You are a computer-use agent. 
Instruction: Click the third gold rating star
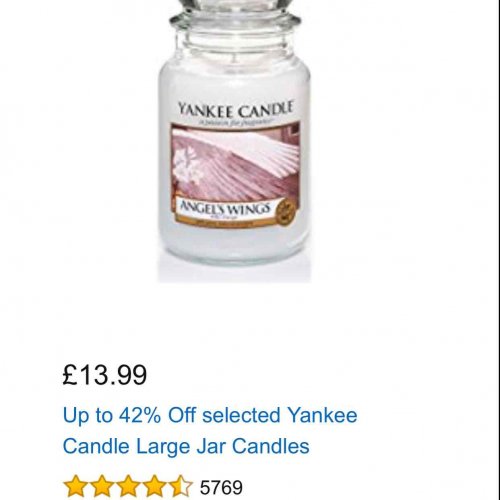pyautogui.click(x=128, y=486)
